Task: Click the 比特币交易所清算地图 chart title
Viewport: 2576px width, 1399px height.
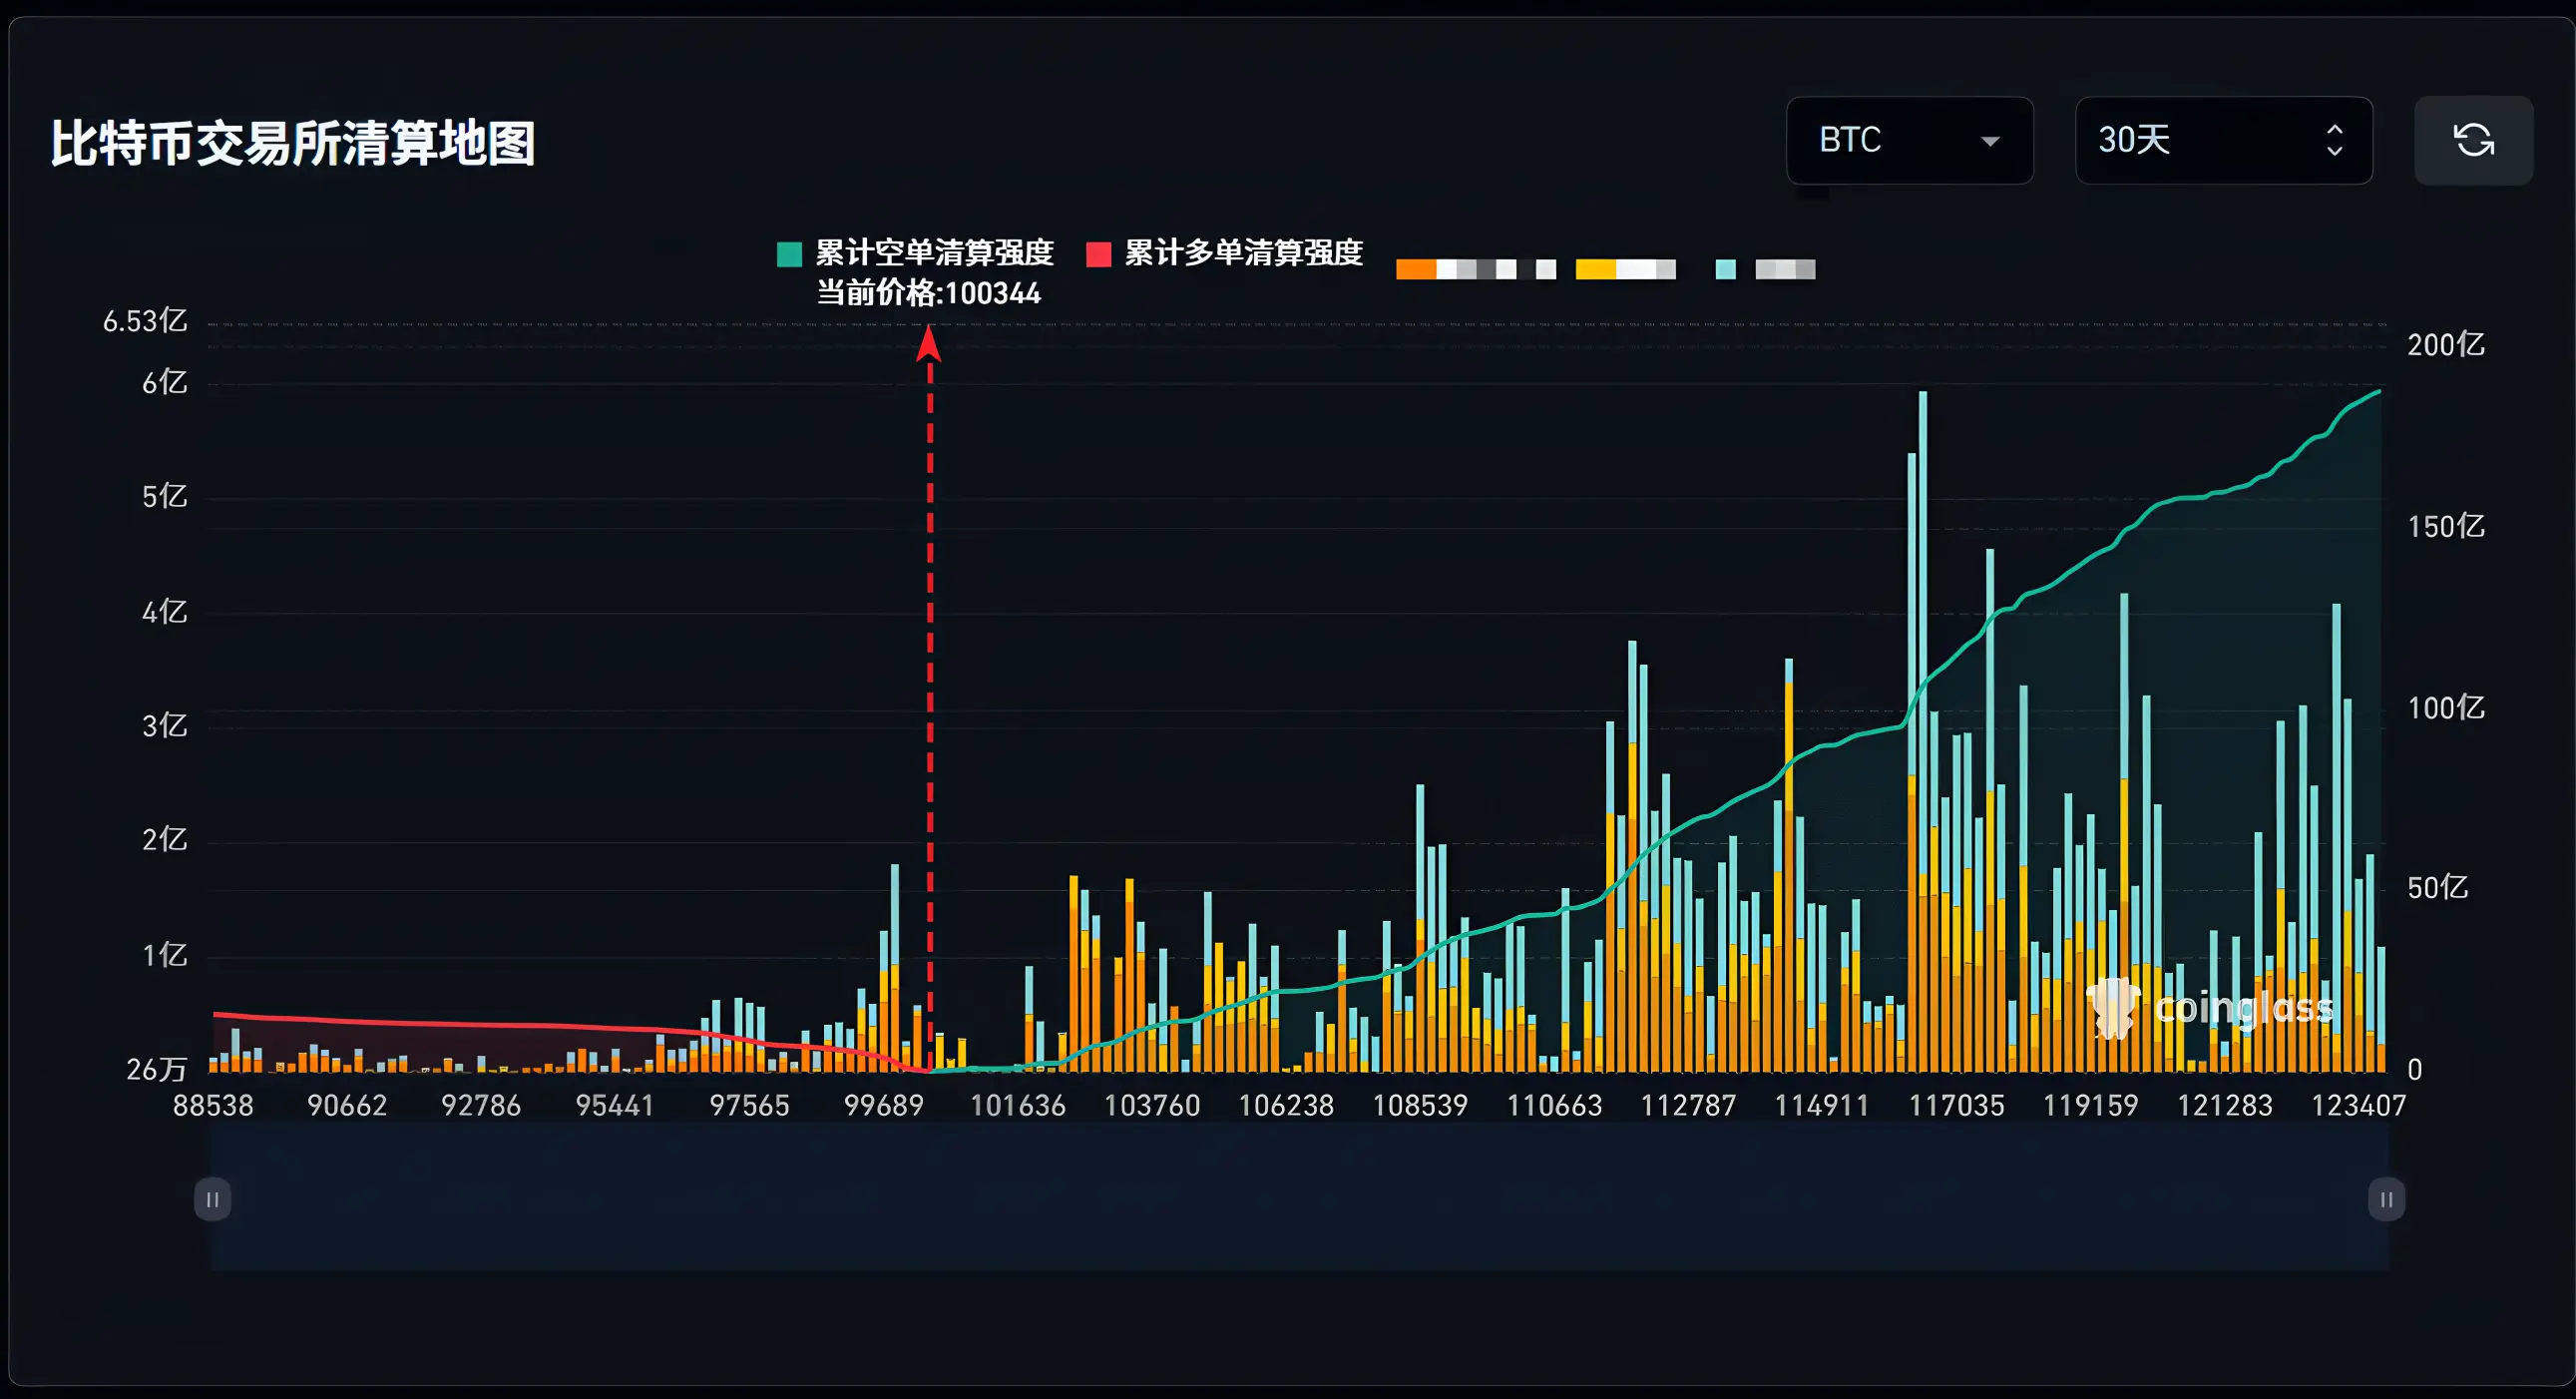Action: [293, 143]
